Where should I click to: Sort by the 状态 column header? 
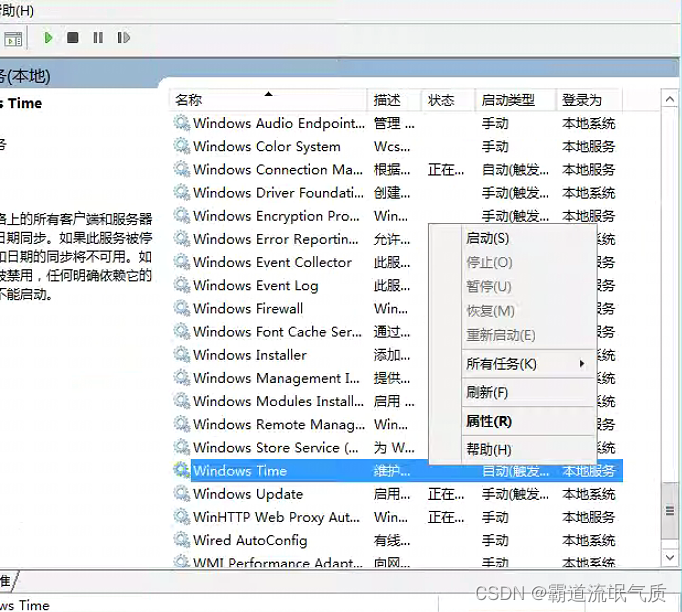tap(448, 100)
